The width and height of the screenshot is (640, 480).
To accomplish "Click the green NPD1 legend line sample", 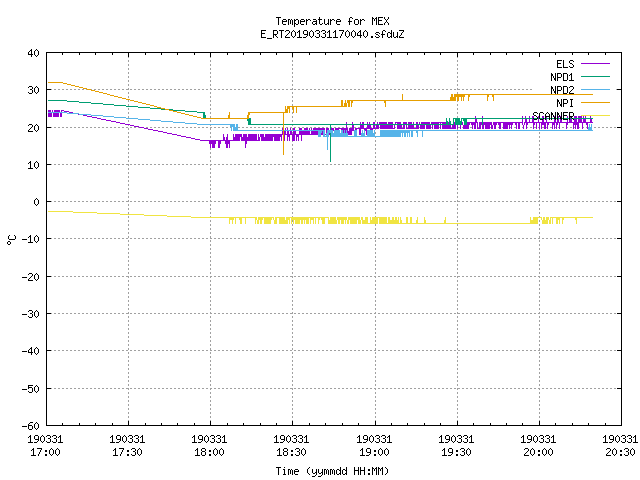I will coord(595,76).
